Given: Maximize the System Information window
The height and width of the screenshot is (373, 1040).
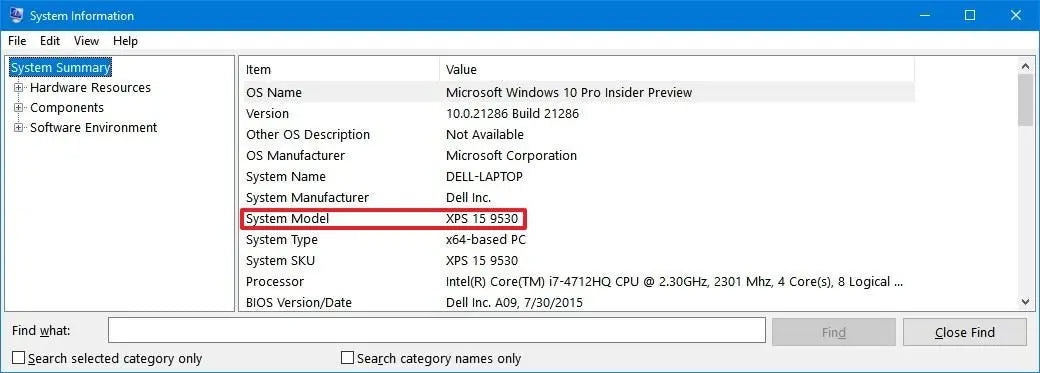Looking at the screenshot, I should (970, 15).
